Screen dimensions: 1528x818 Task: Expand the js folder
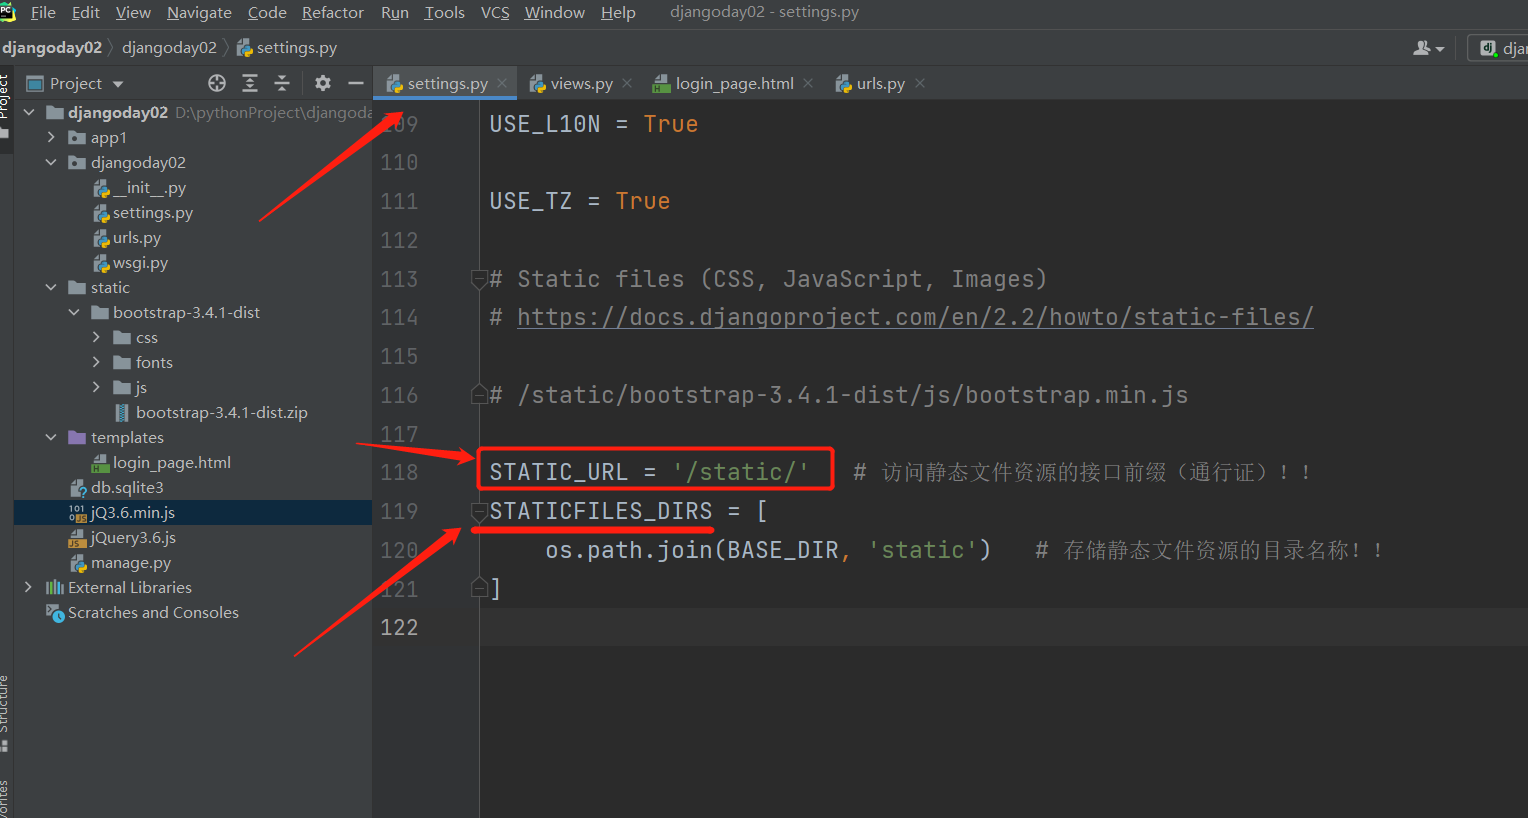[97, 388]
